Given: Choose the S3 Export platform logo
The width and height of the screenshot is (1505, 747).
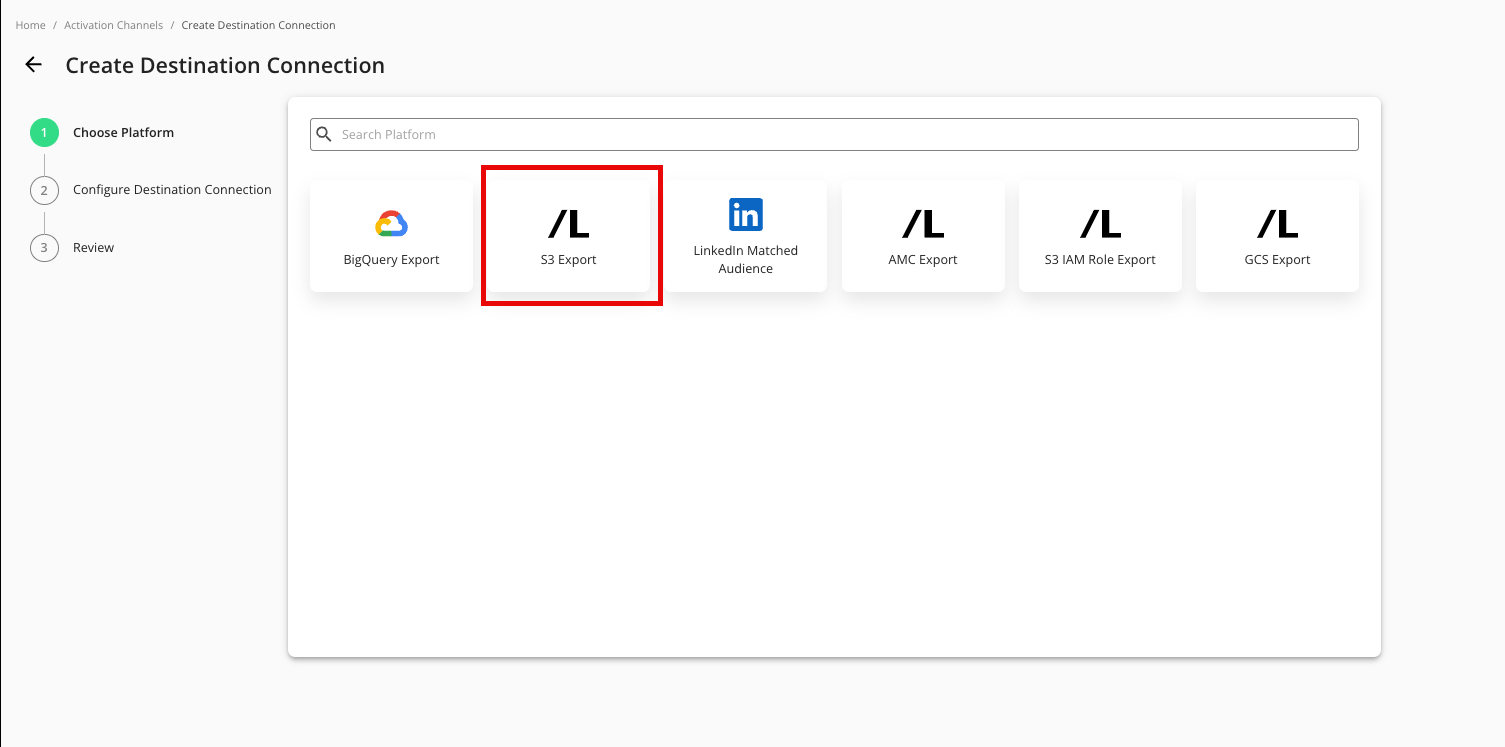Looking at the screenshot, I should click(x=569, y=225).
